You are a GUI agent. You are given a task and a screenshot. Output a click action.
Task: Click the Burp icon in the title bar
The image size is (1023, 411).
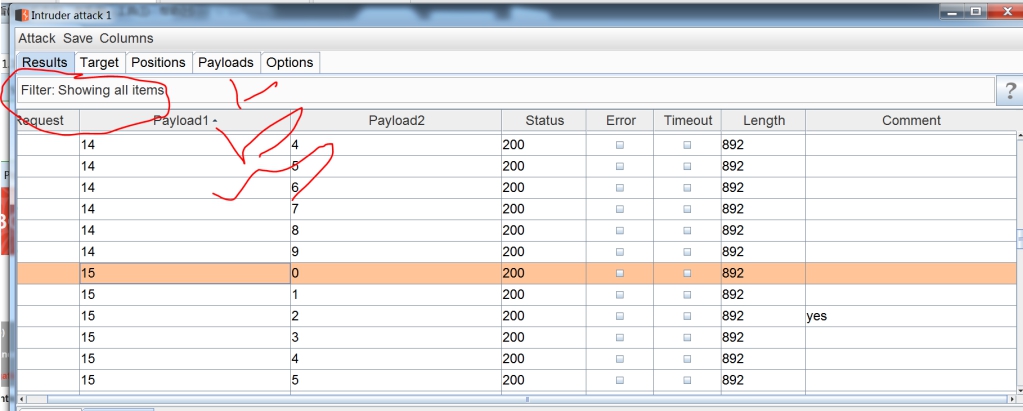(23, 15)
